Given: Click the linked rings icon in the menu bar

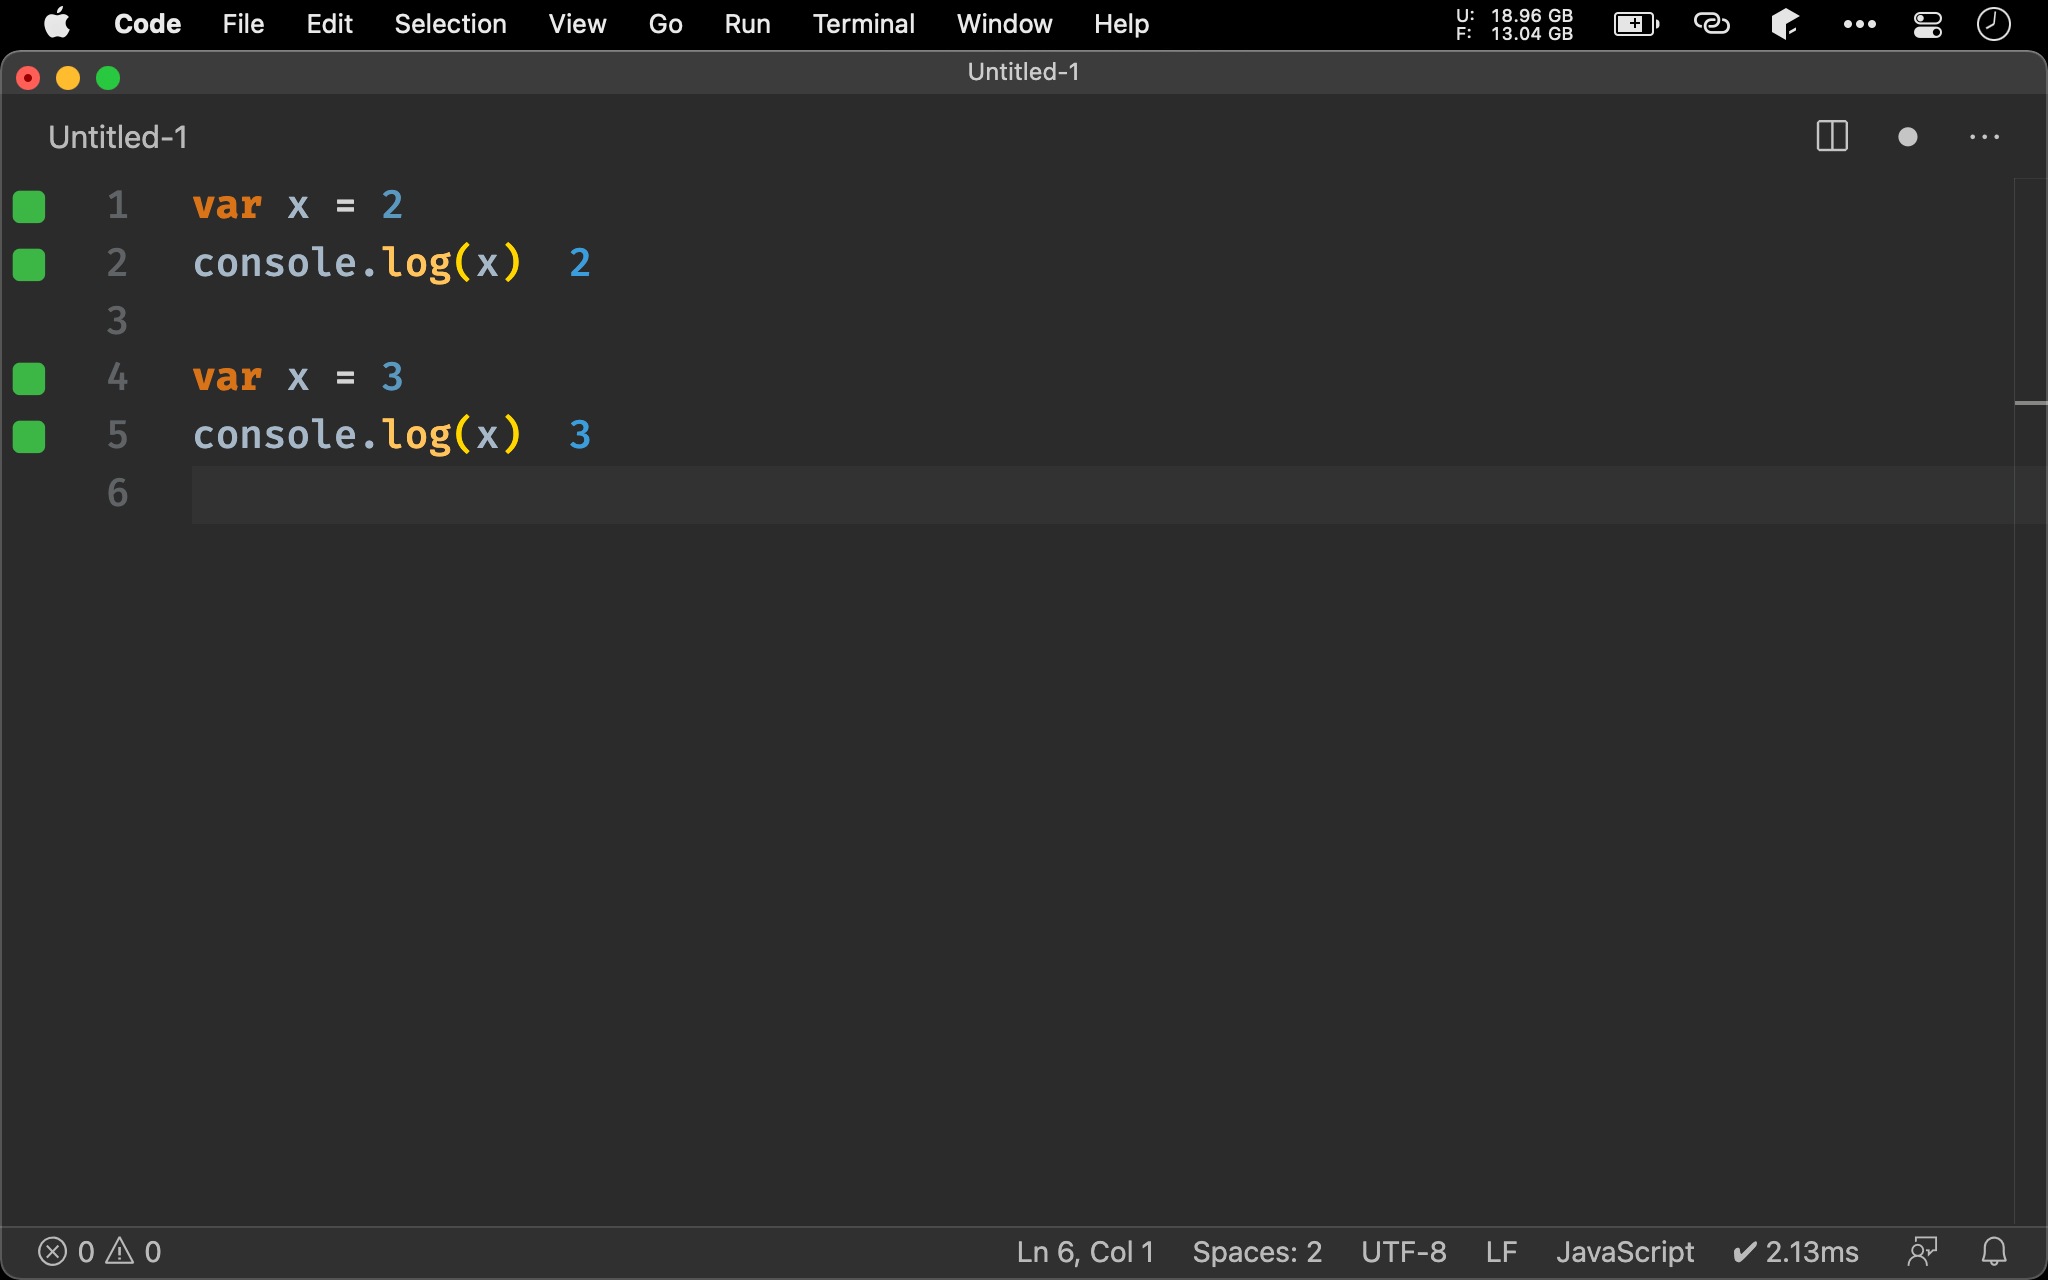Looking at the screenshot, I should [1711, 24].
